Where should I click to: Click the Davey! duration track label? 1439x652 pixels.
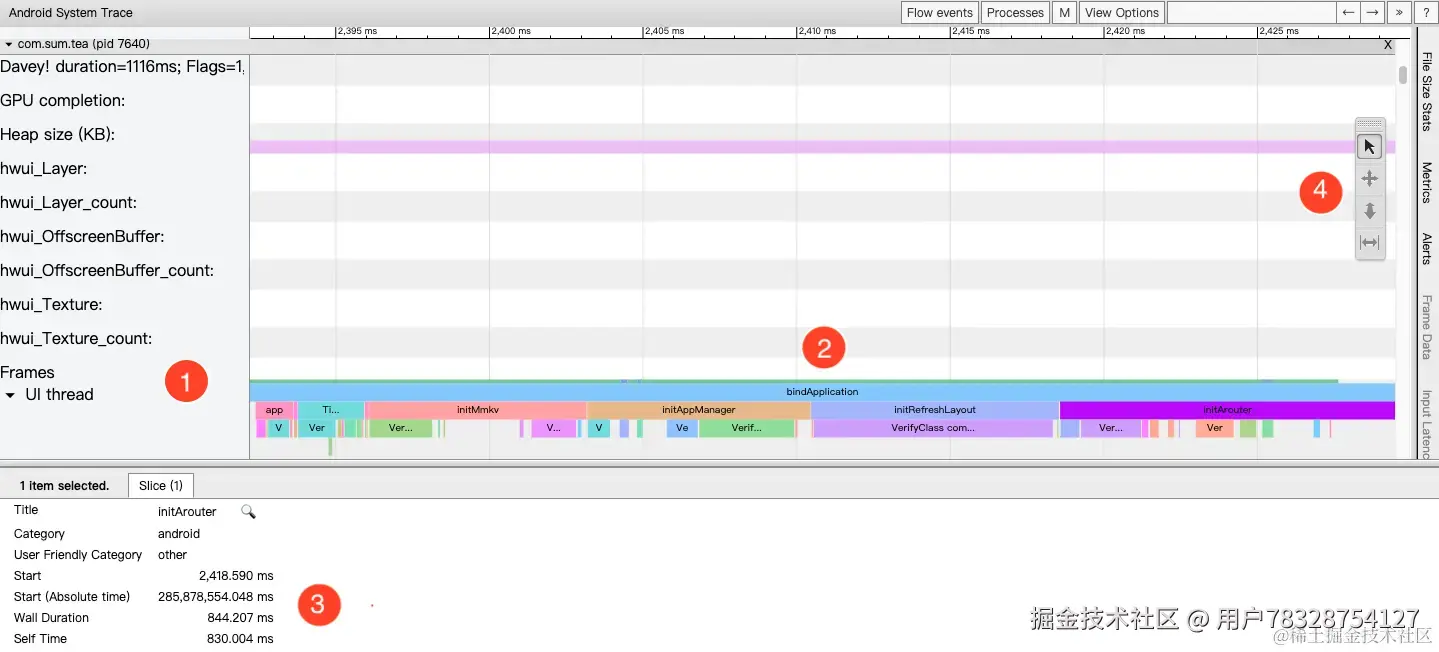[x=122, y=67]
